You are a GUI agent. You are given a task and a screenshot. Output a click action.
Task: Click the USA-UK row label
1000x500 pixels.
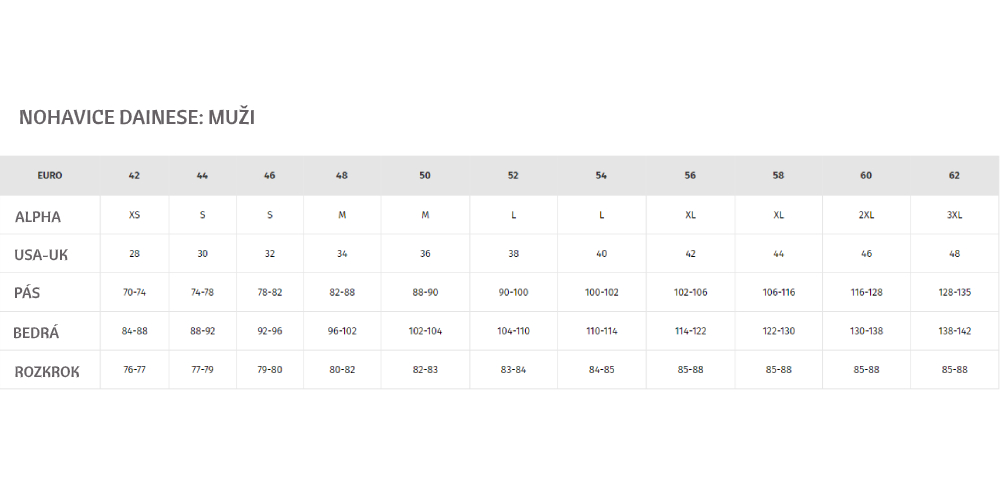click(x=41, y=255)
